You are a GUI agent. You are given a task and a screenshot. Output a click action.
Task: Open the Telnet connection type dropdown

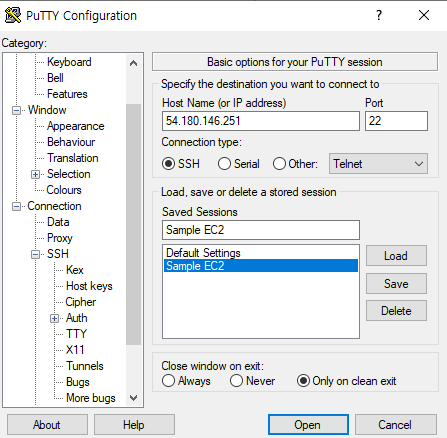378,164
